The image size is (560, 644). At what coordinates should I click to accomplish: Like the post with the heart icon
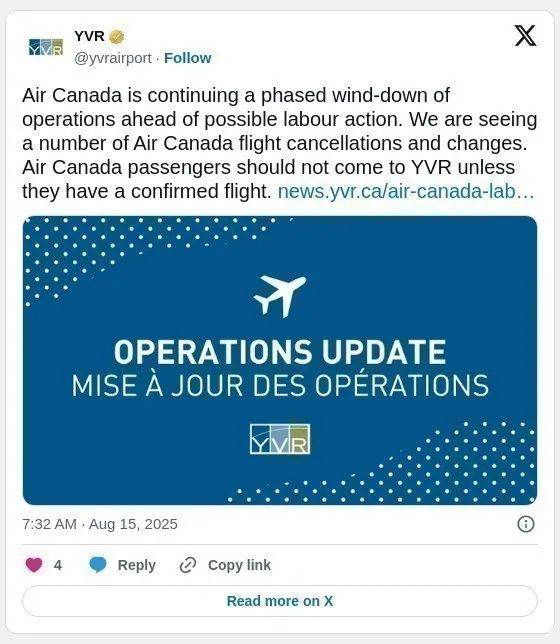point(34,565)
